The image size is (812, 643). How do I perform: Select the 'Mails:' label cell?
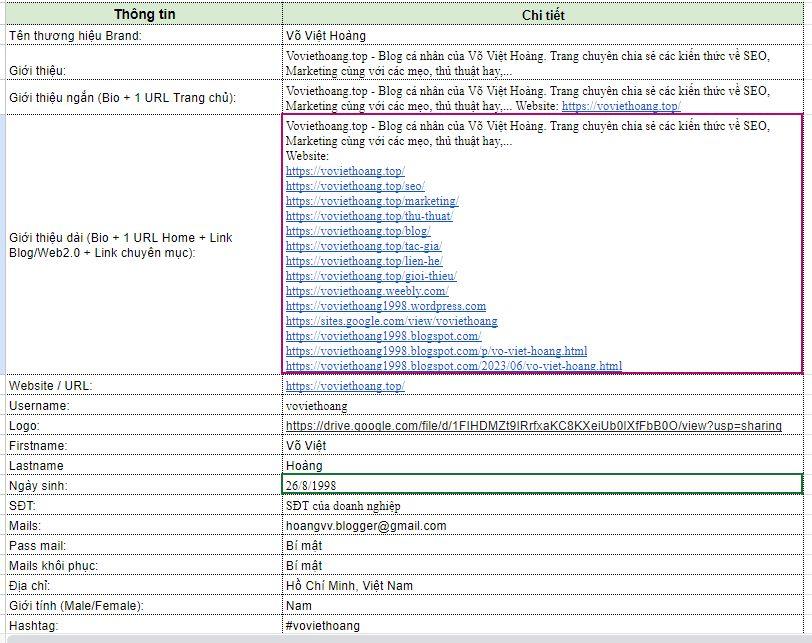pyautogui.click(x=144, y=525)
